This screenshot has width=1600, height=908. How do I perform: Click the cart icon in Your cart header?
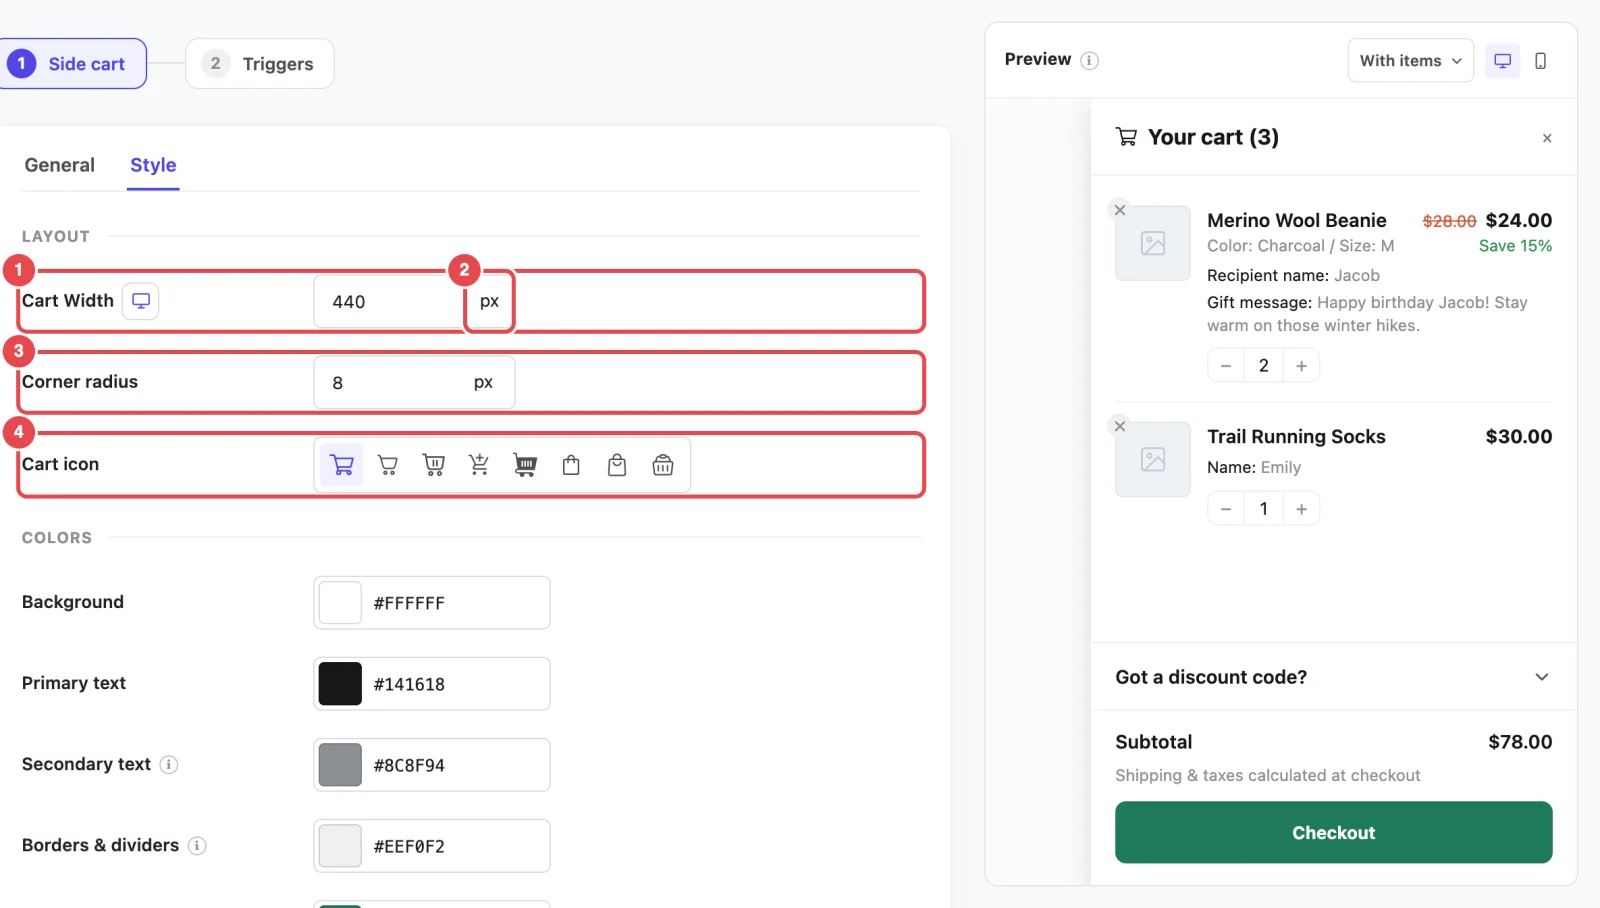pos(1126,137)
